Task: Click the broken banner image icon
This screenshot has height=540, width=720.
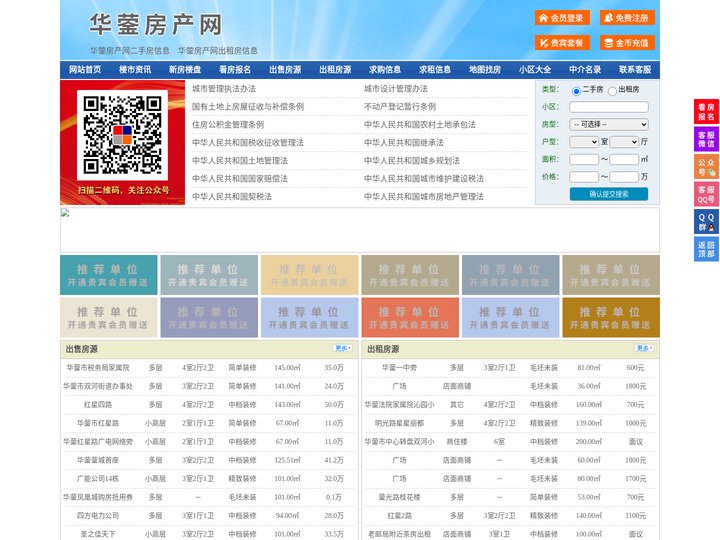Action: tap(65, 213)
